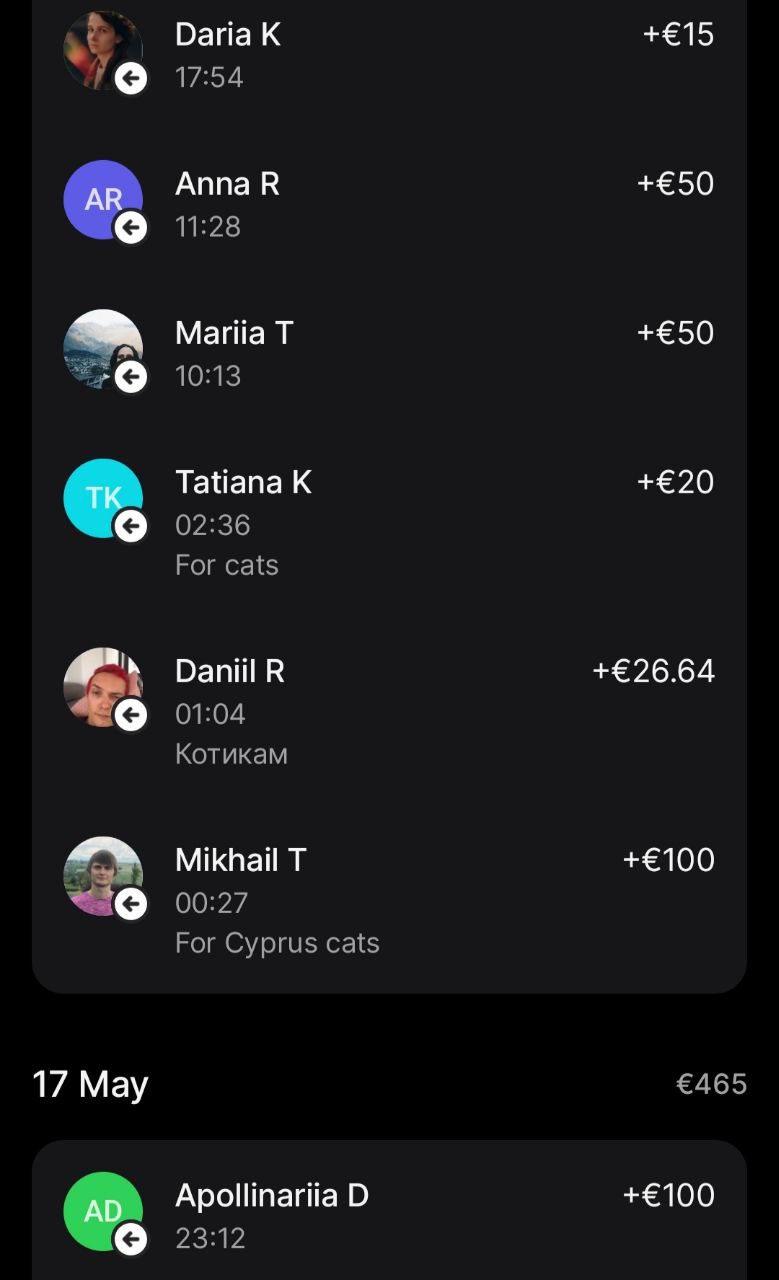
Task: Click Mariia T's mountain photo avatar
Action: (102, 348)
